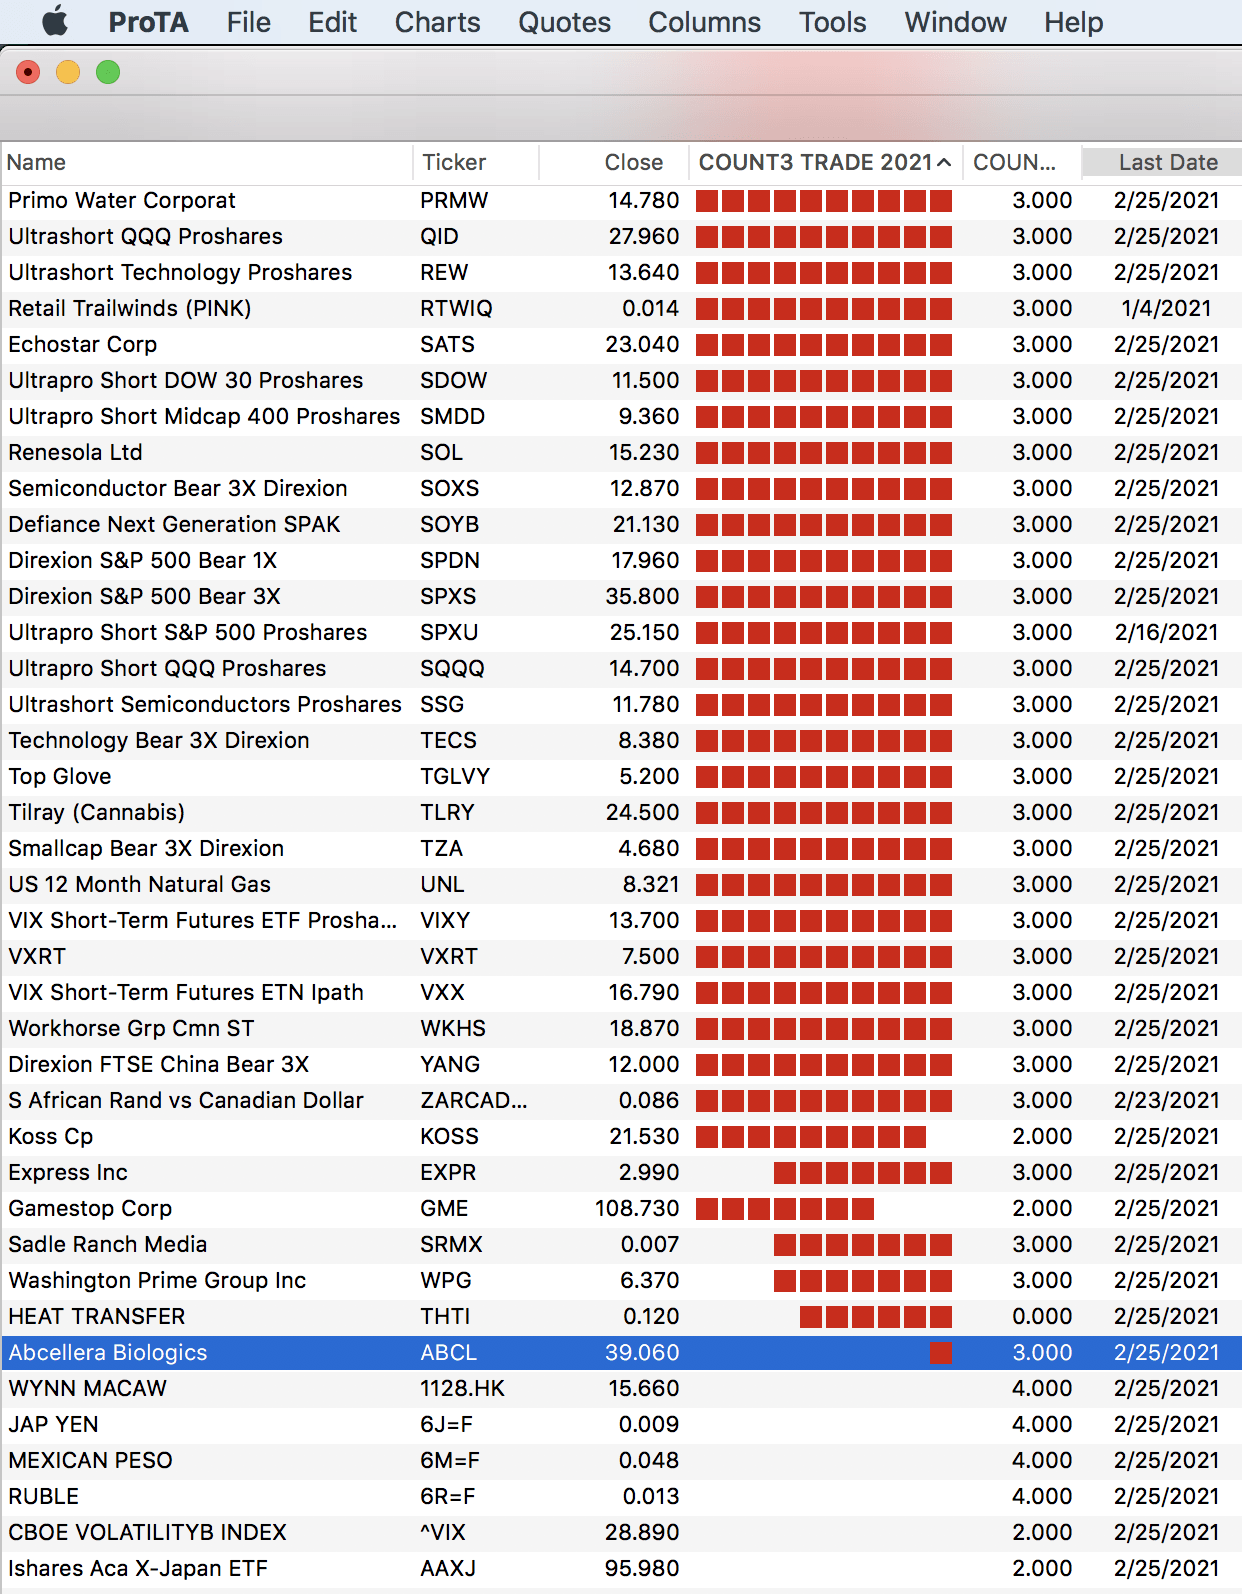
Task: Click the TLRY ticker cell
Action: [x=447, y=812]
